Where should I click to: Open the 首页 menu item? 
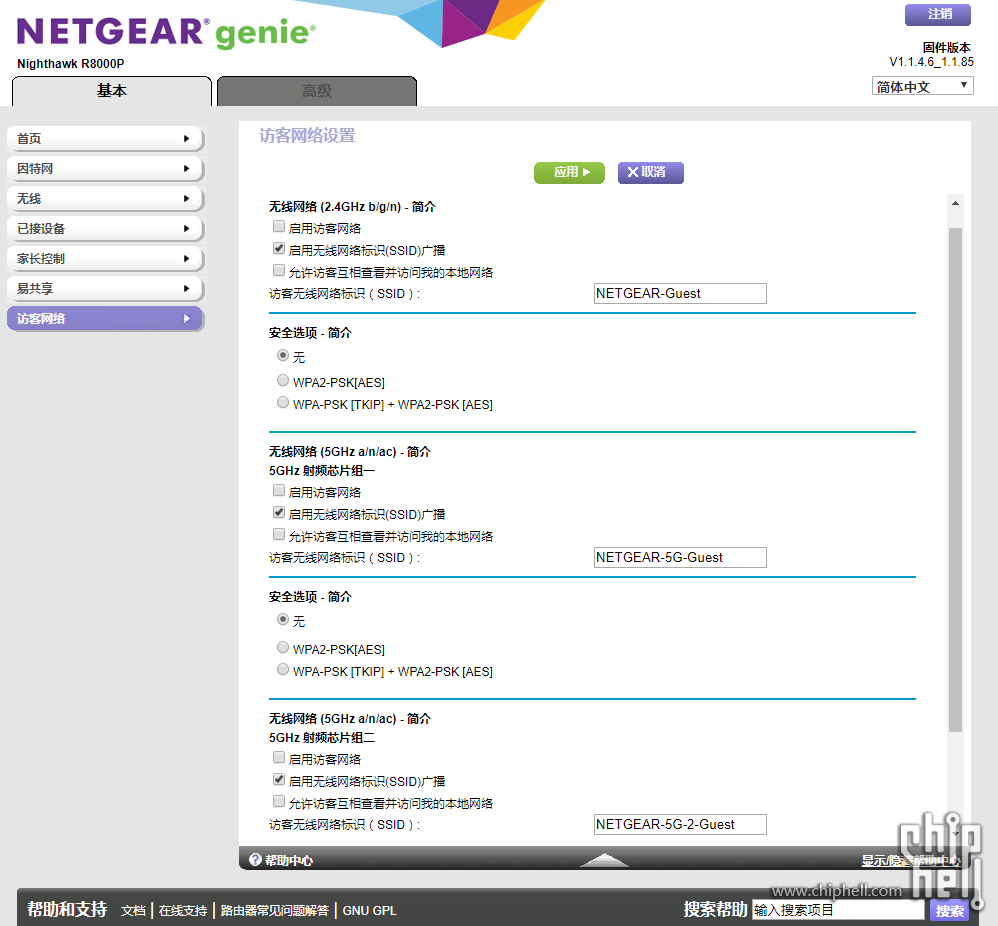coord(105,139)
